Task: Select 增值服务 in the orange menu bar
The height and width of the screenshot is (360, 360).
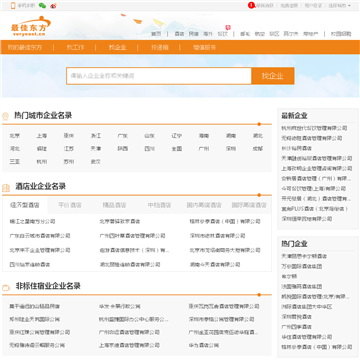Action: (x=204, y=47)
